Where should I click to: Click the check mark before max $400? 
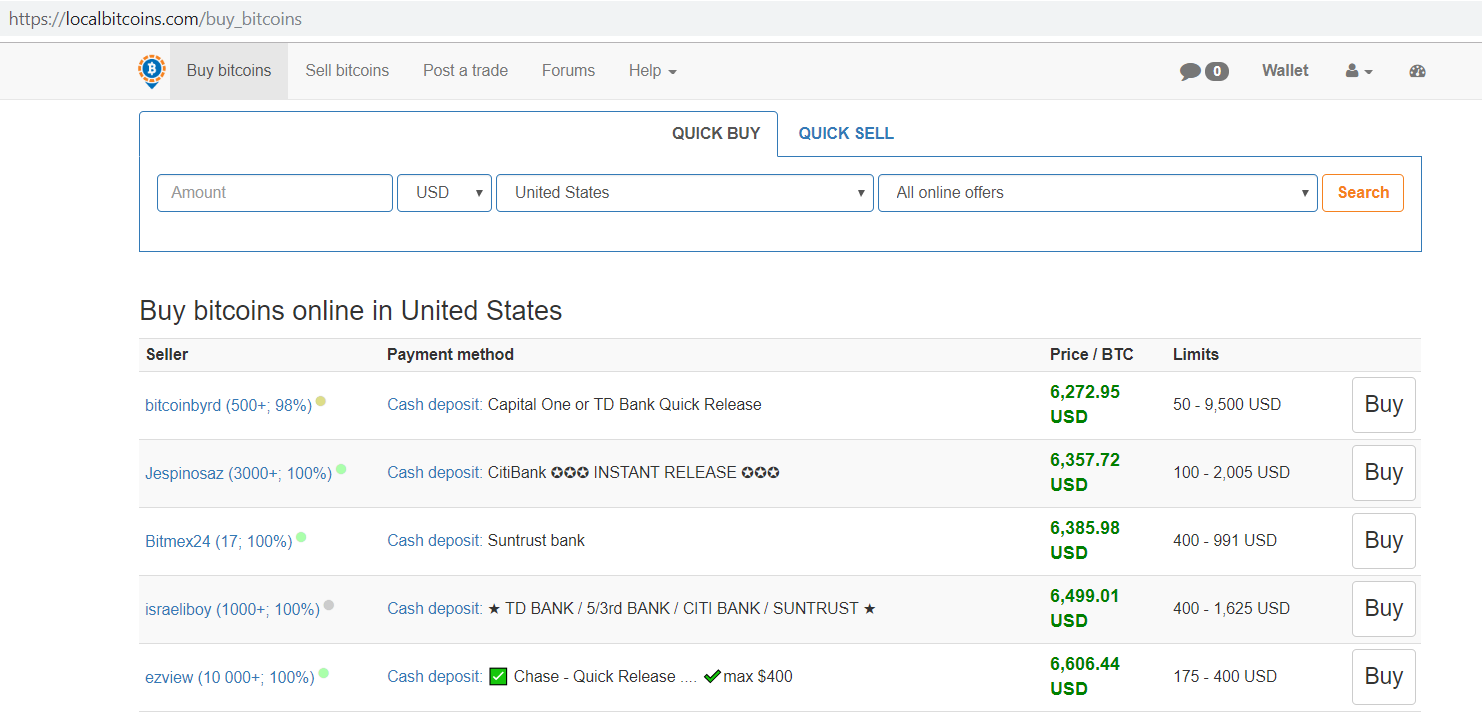tap(712, 676)
